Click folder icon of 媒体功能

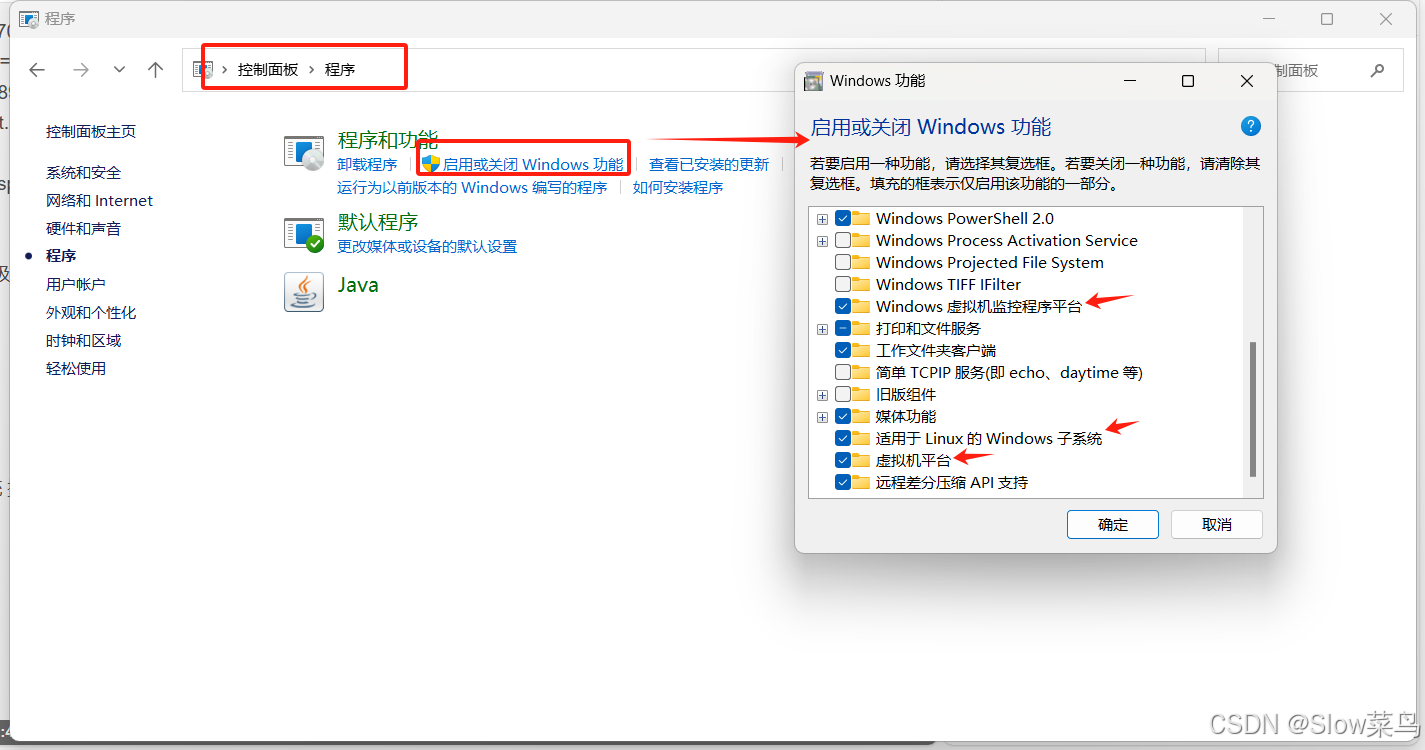861,416
